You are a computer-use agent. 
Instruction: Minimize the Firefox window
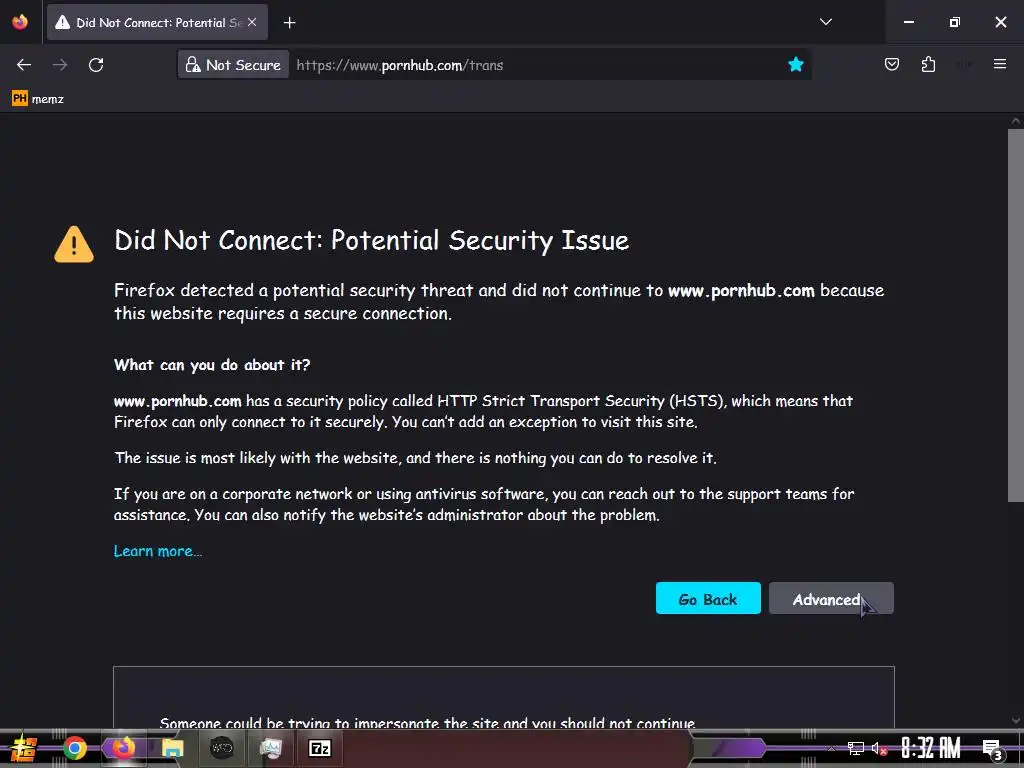click(908, 22)
